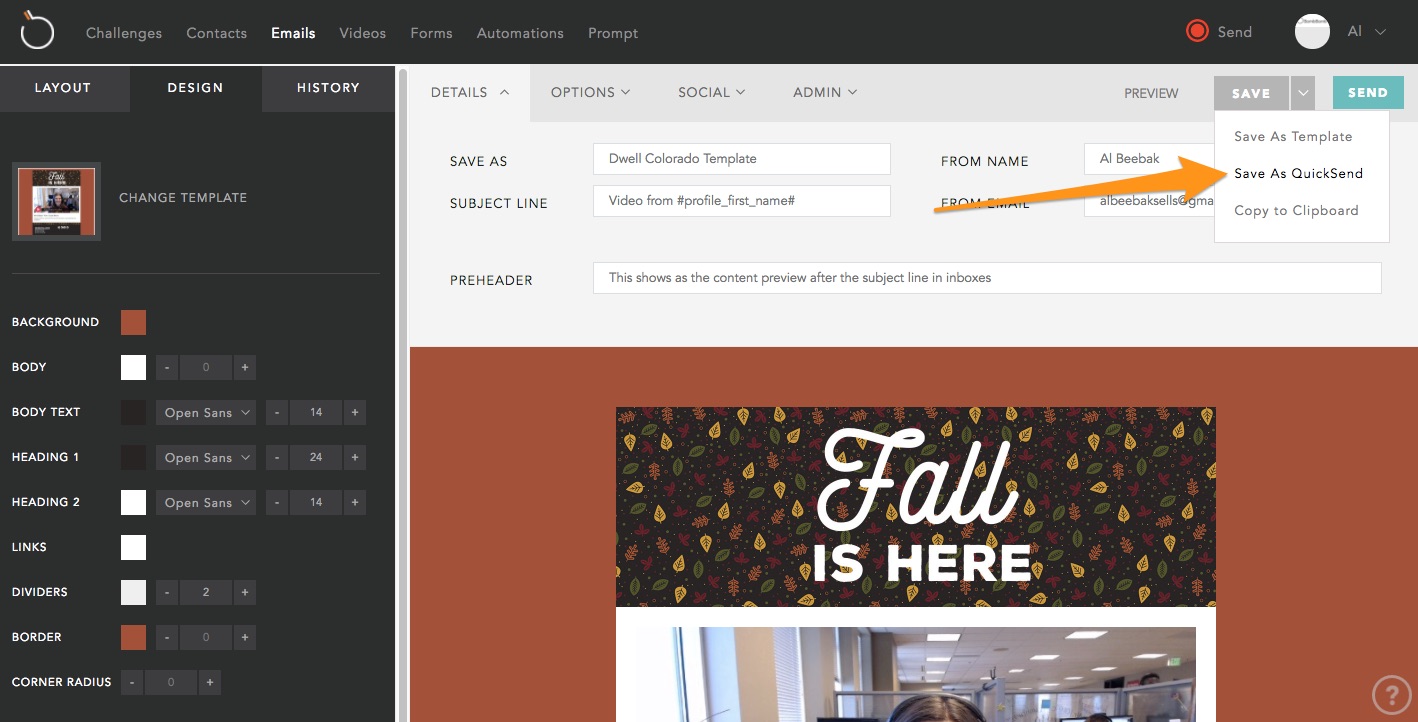The width and height of the screenshot is (1418, 722).
Task: Open the BORDER color swatch
Action: 133,637
